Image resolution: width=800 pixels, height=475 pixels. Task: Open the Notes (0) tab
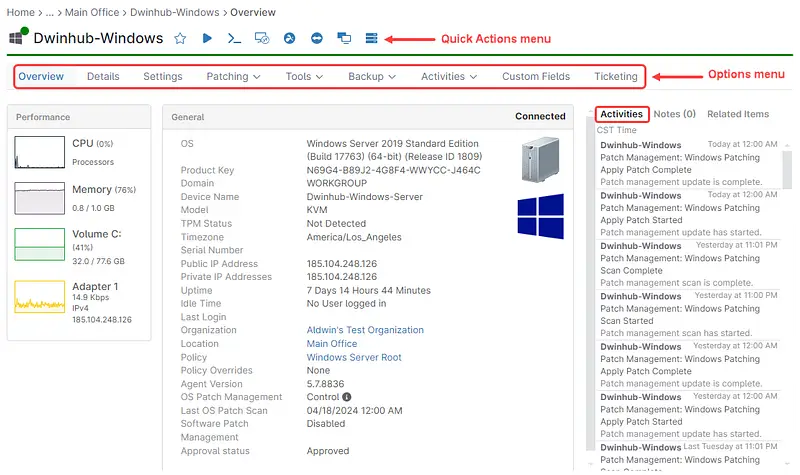click(675, 114)
